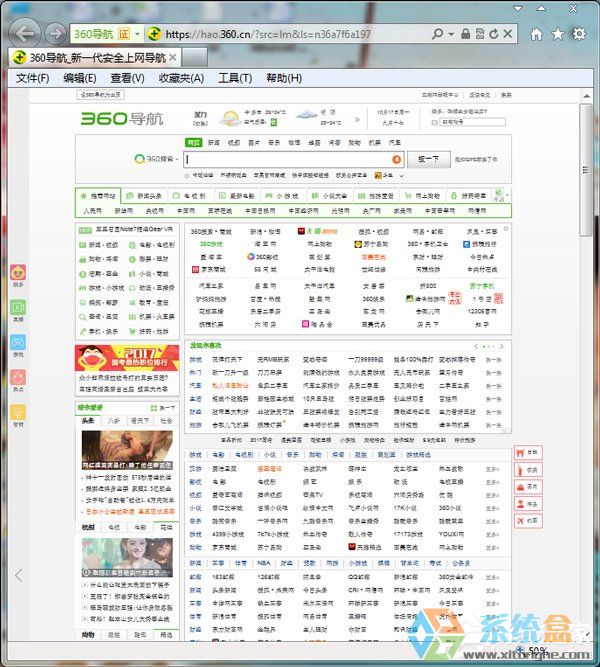
Task: Switch to the 八卦 news tab
Action: tap(114, 421)
